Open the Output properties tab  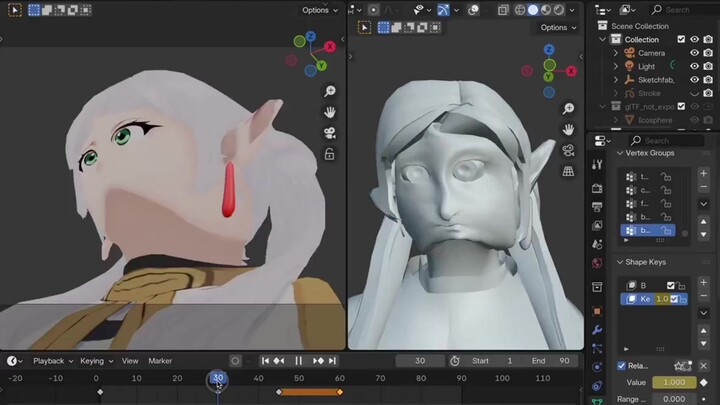[x=597, y=207]
